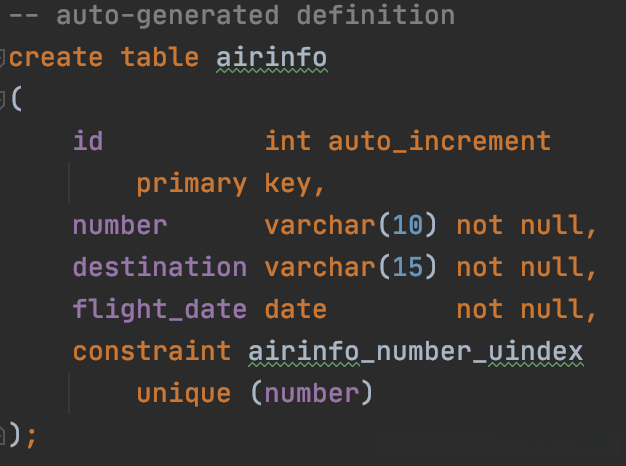The height and width of the screenshot is (466, 626).
Task: Click the airinfo_number_uindex constraint name
Action: coord(414,352)
